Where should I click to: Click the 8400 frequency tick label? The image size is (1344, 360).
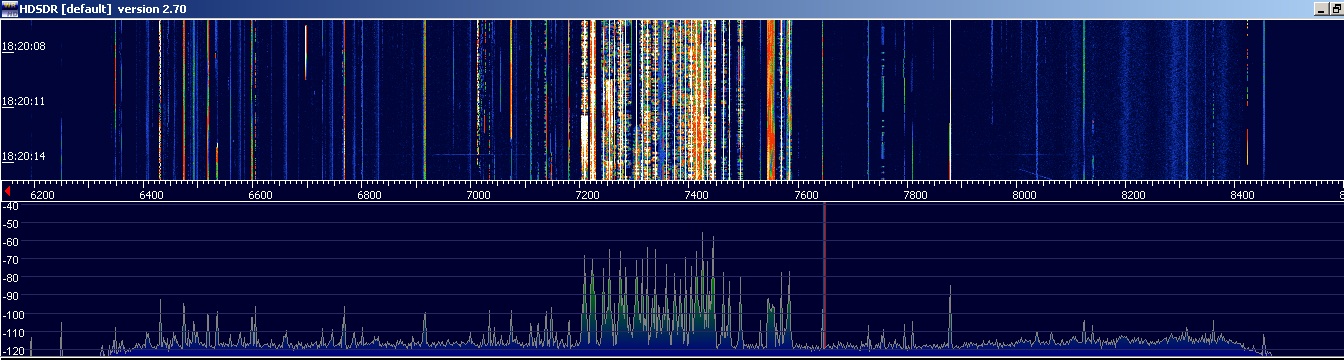[1242, 195]
